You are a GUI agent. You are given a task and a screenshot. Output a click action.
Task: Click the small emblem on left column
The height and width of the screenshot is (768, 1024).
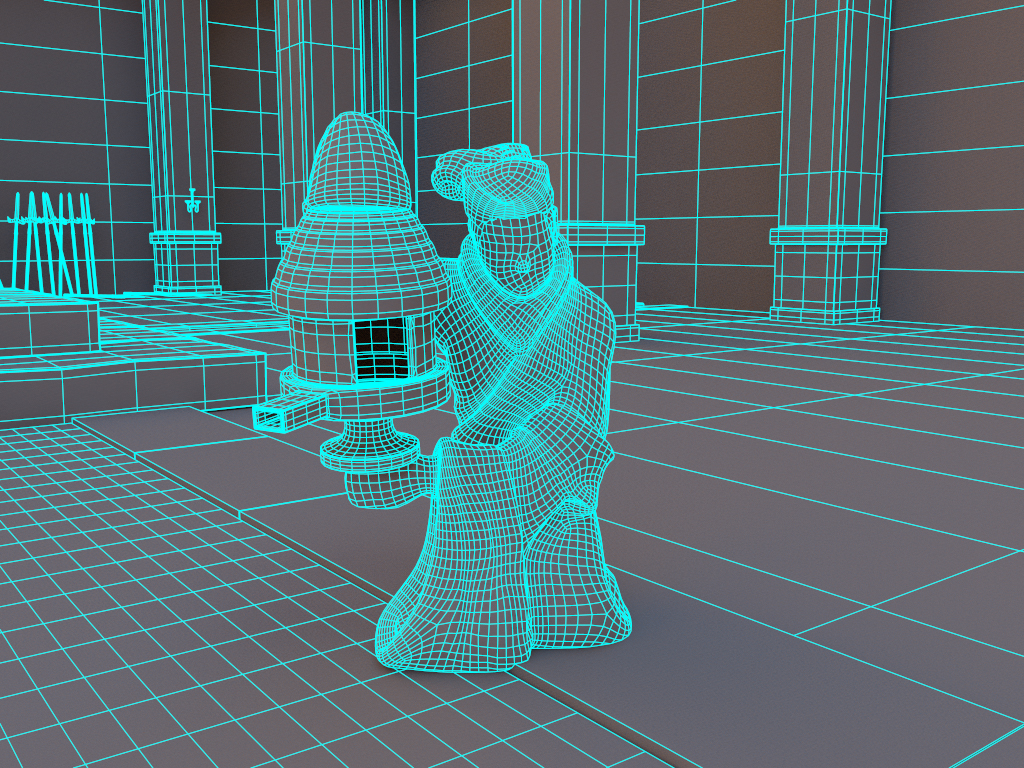click(x=192, y=204)
